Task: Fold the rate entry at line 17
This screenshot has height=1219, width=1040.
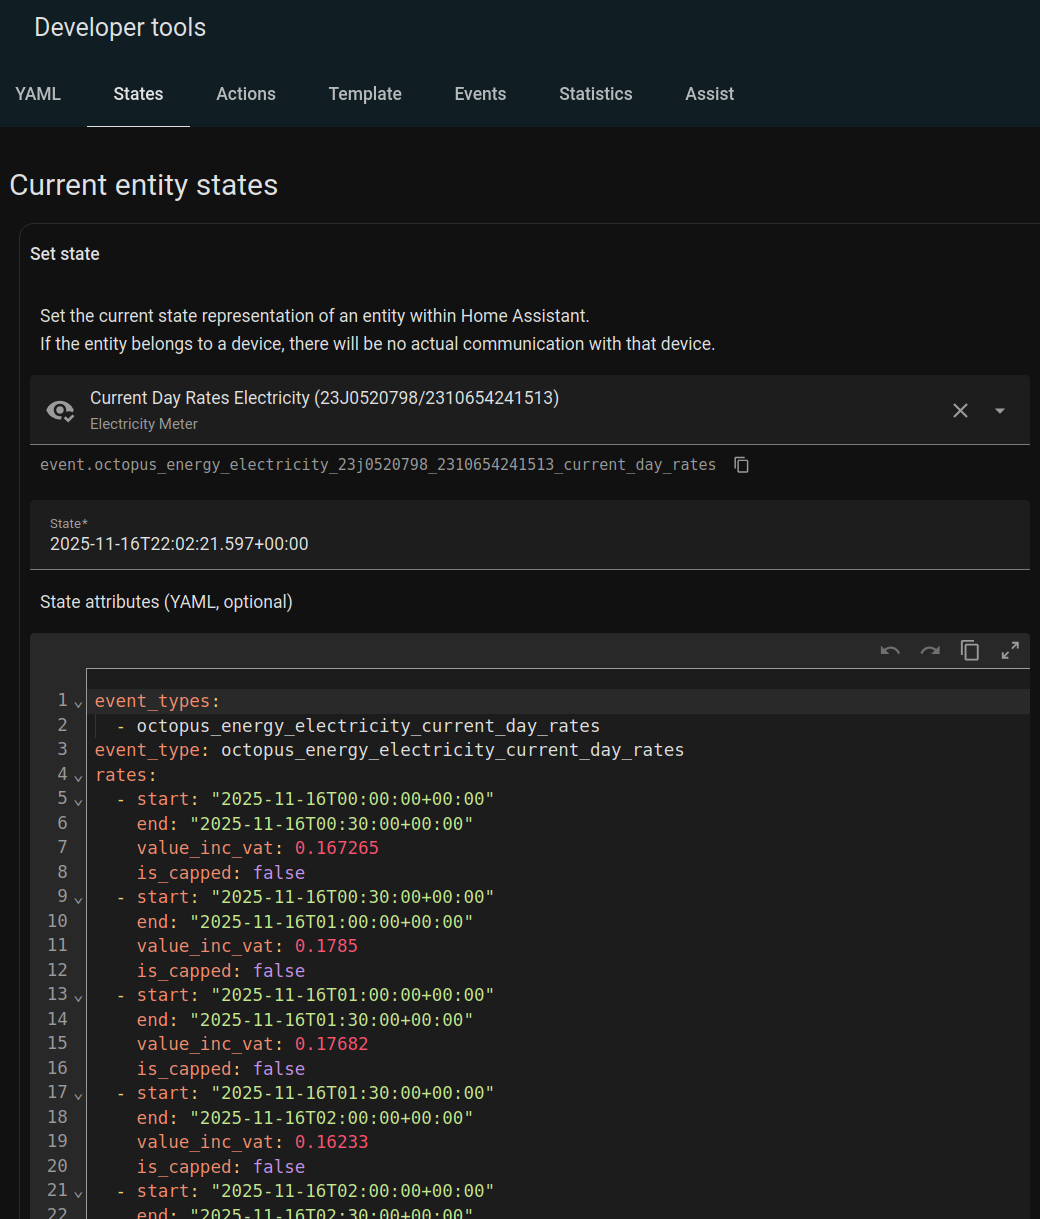Action: point(78,1095)
